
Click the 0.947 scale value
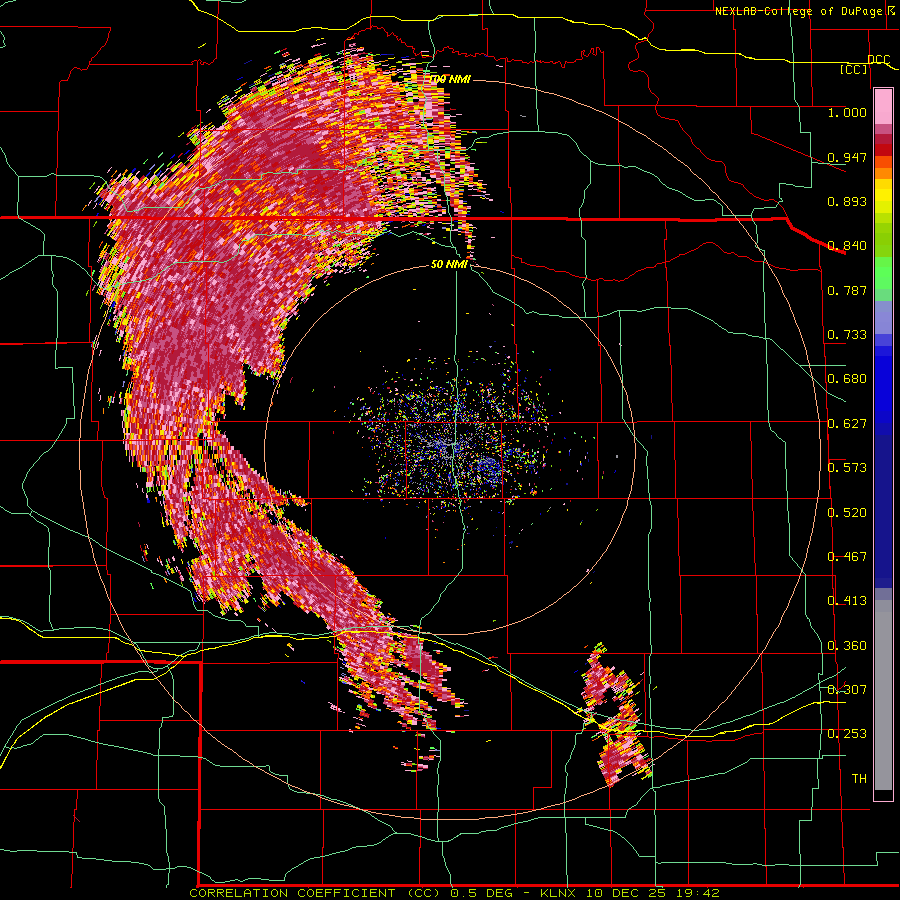tap(847, 157)
